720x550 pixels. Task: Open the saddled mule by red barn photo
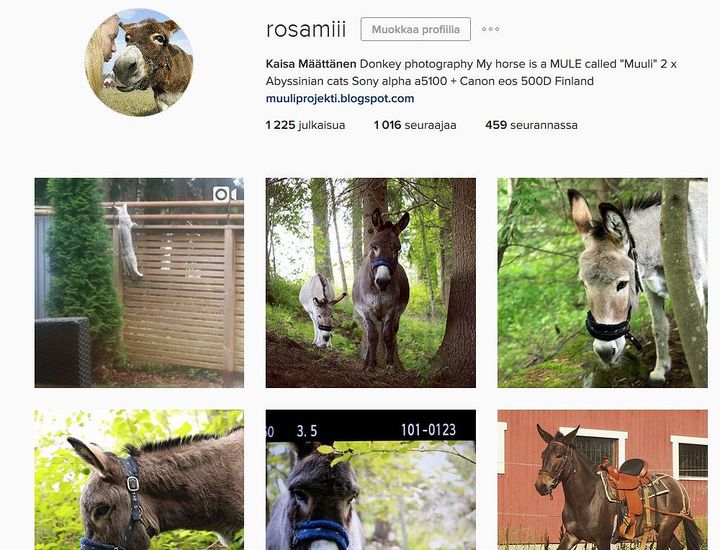pos(602,480)
